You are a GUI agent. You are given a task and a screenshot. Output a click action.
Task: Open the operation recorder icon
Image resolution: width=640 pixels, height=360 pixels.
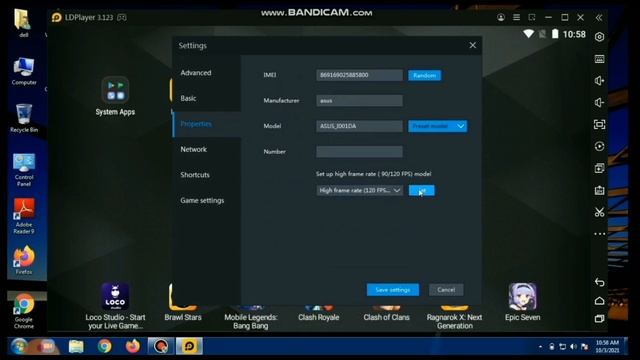[x=599, y=146]
